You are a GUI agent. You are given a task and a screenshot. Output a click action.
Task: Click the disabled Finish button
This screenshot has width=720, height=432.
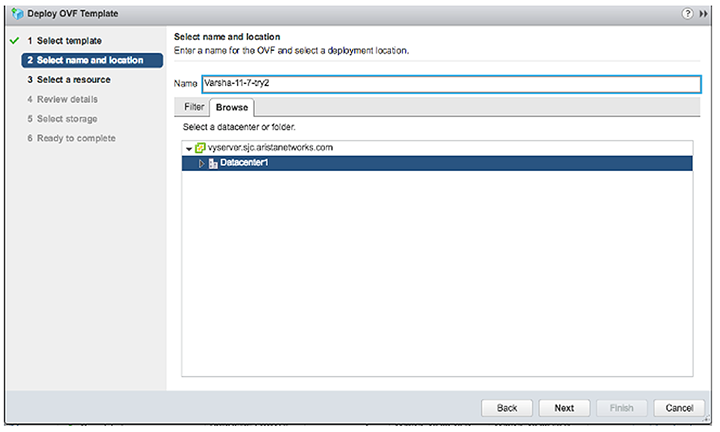pyautogui.click(x=622, y=408)
